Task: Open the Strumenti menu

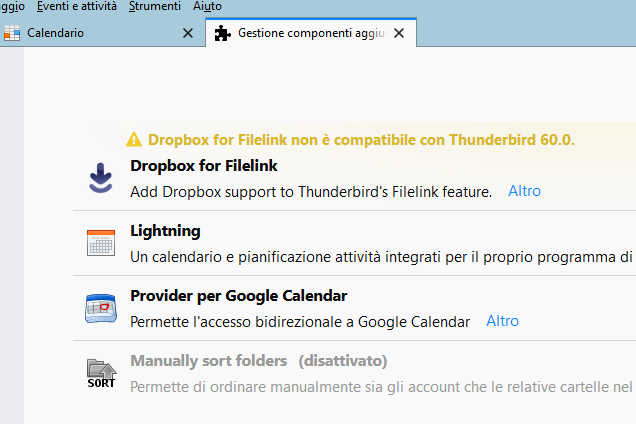Action: coord(155,6)
